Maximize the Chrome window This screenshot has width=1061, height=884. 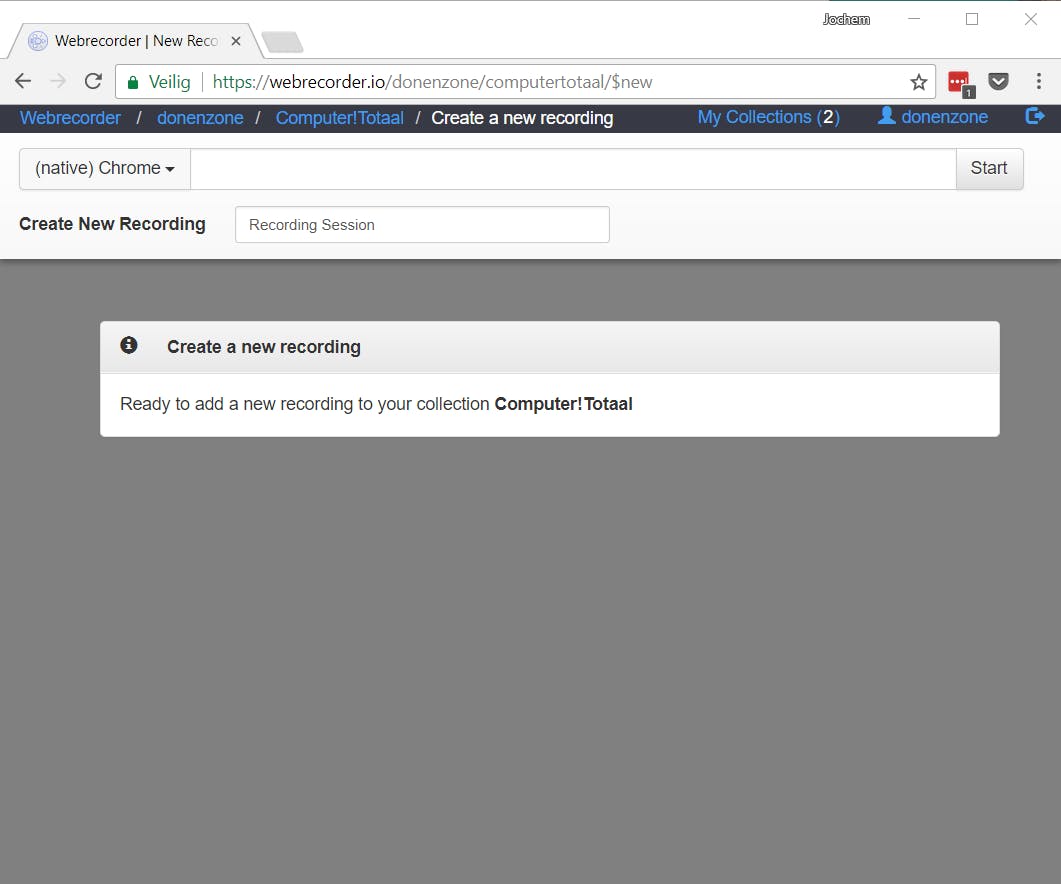[972, 19]
